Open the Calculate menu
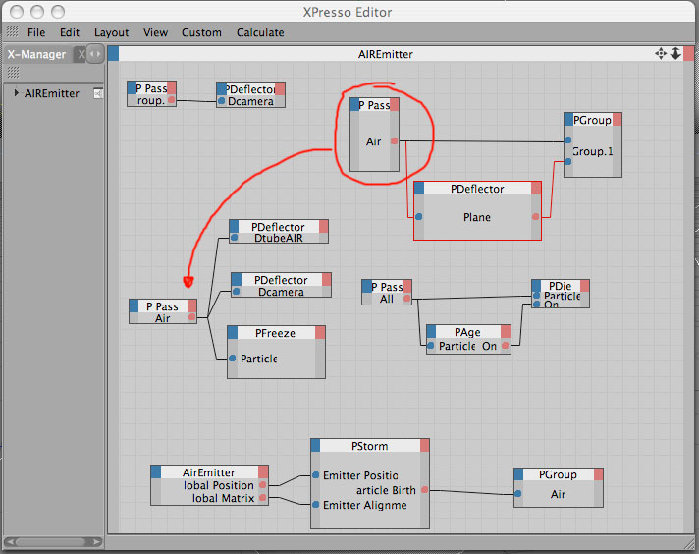699x554 pixels. [260, 33]
